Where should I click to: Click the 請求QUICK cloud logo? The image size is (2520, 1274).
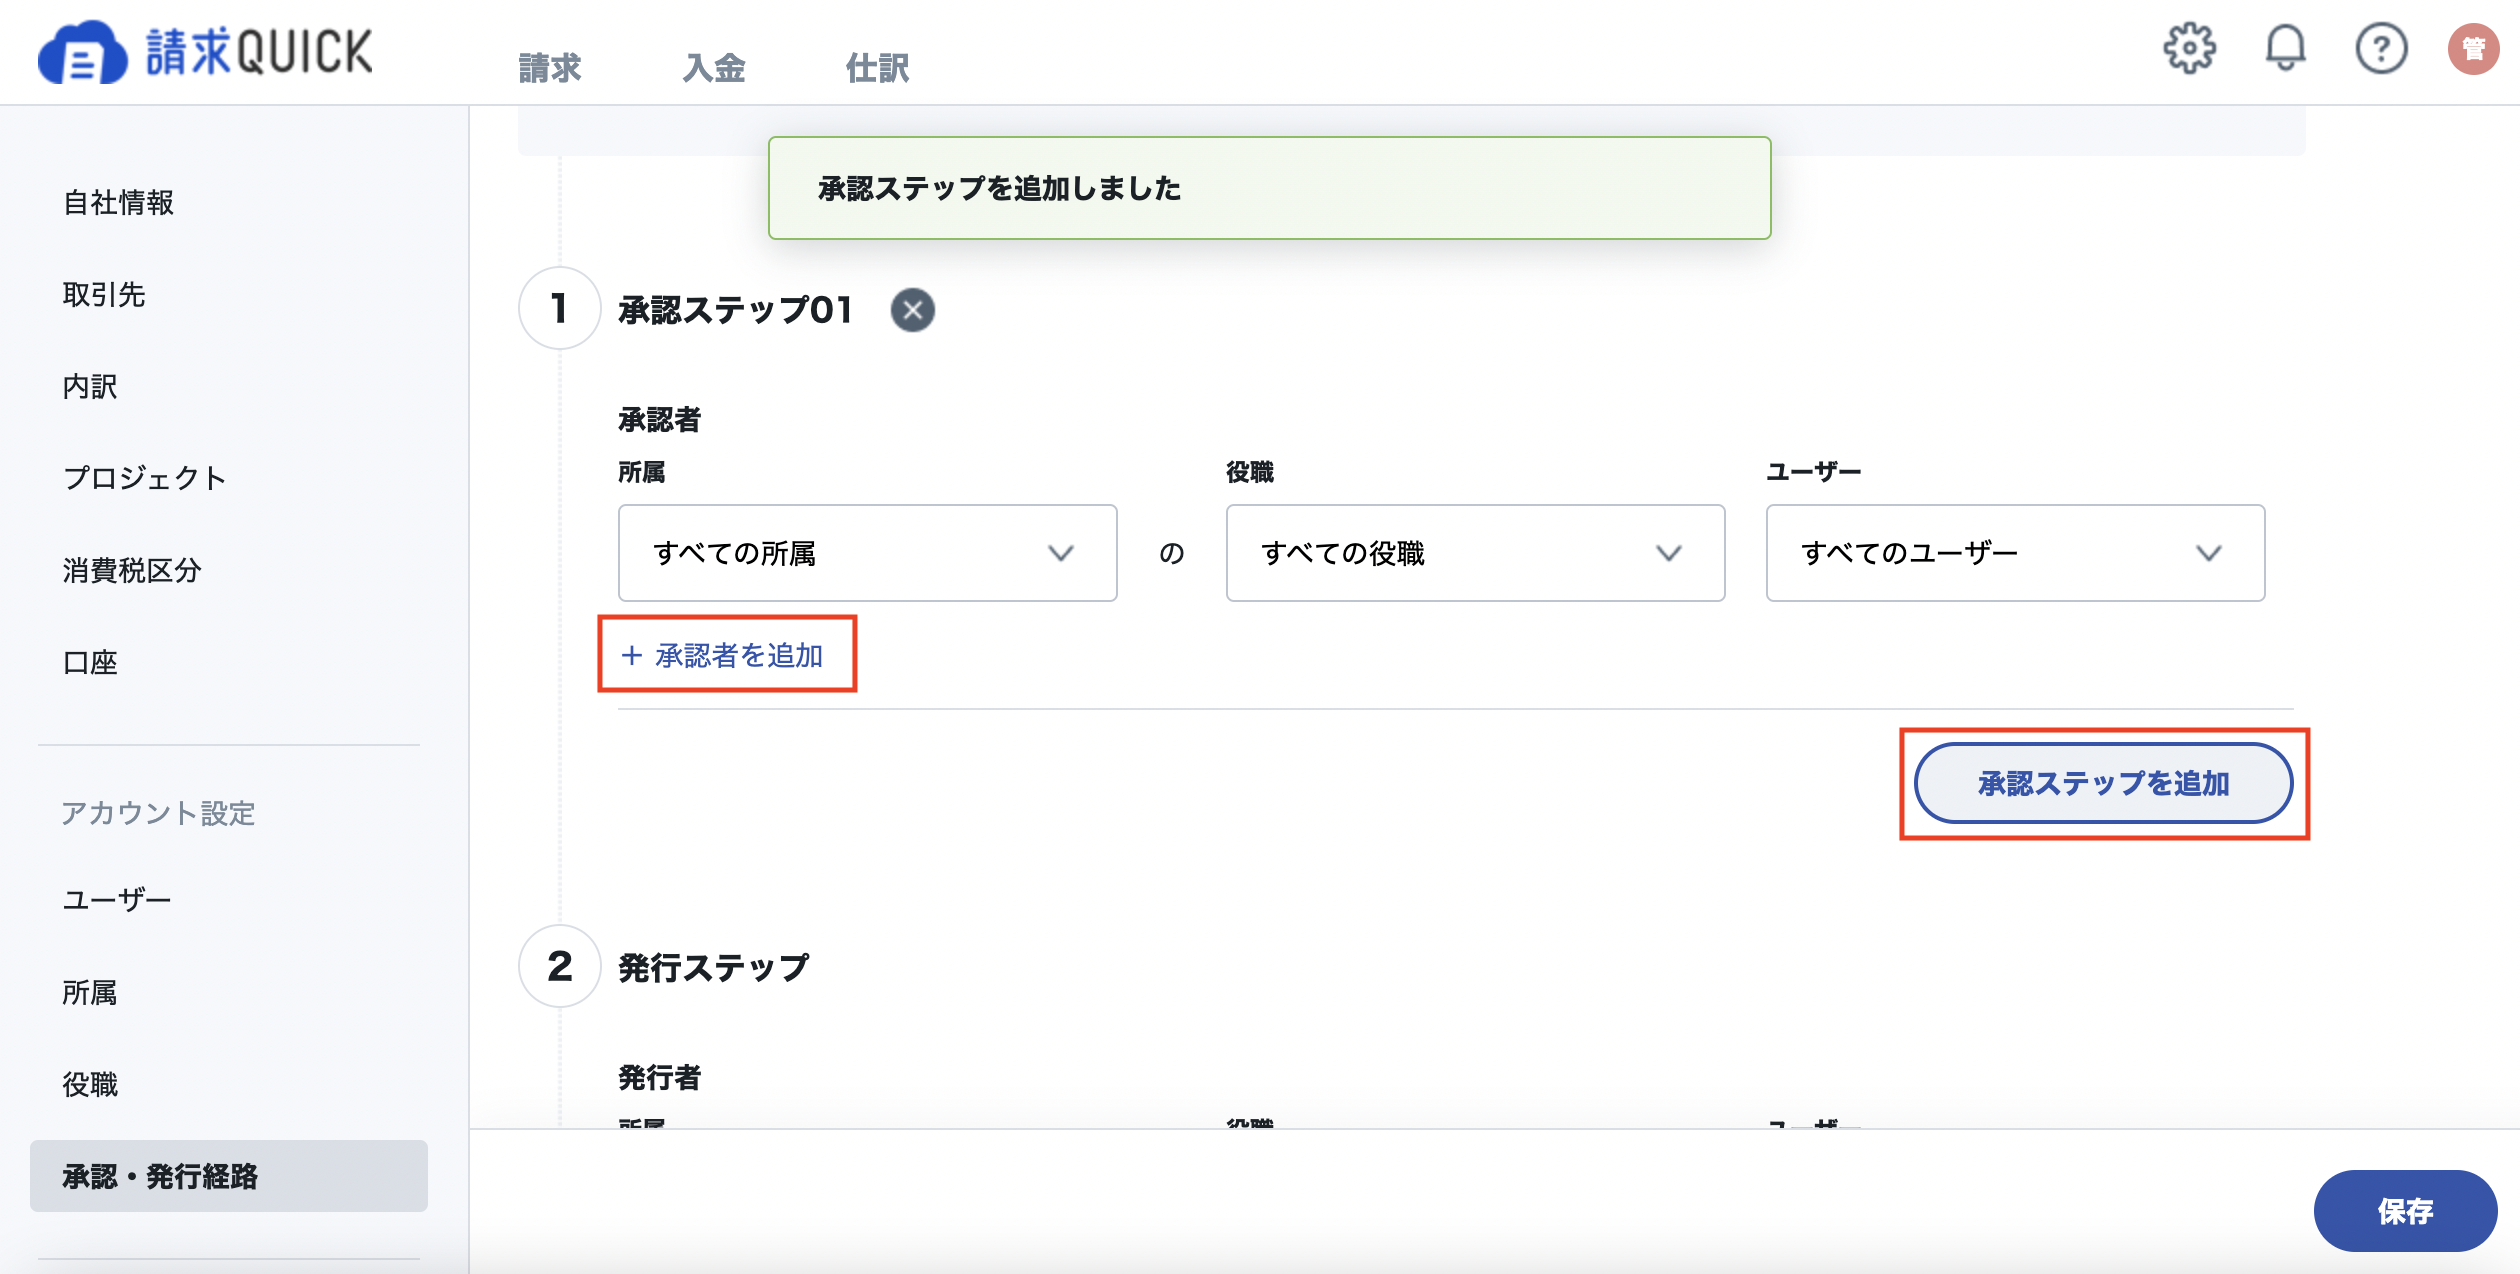(x=205, y=52)
